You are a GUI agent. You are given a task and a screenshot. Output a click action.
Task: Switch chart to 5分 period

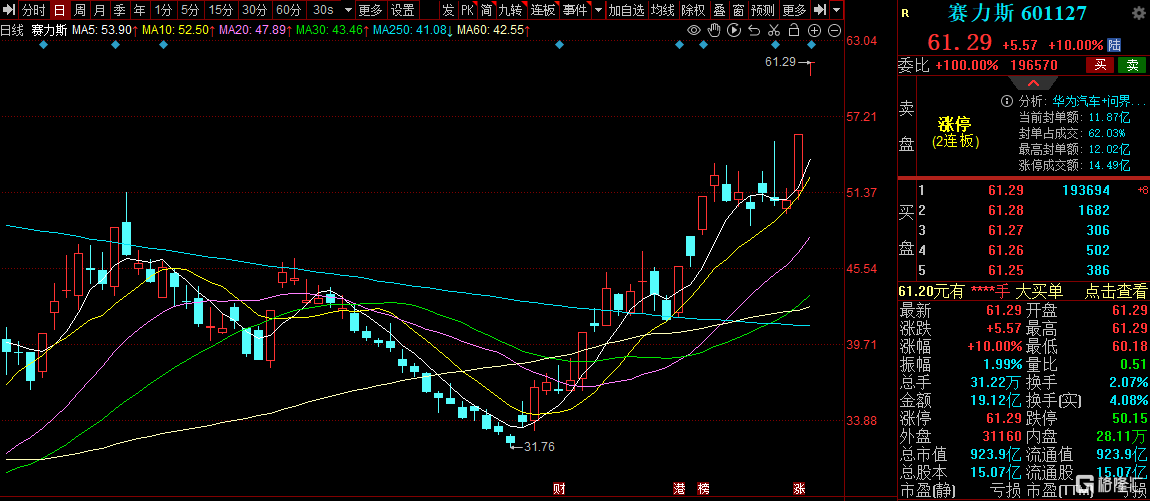[x=190, y=10]
